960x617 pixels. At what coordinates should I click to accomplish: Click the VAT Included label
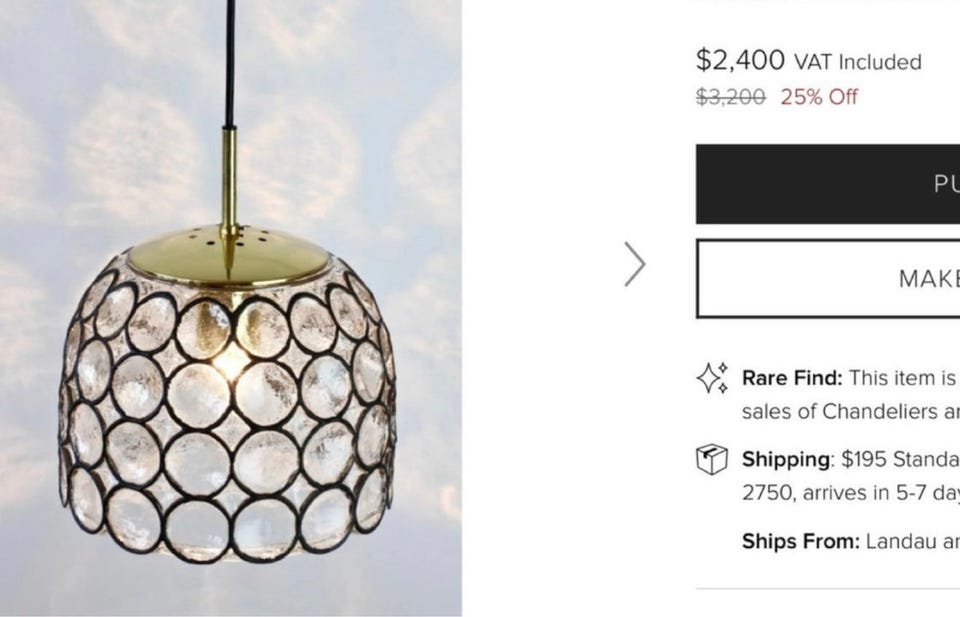[x=857, y=62]
